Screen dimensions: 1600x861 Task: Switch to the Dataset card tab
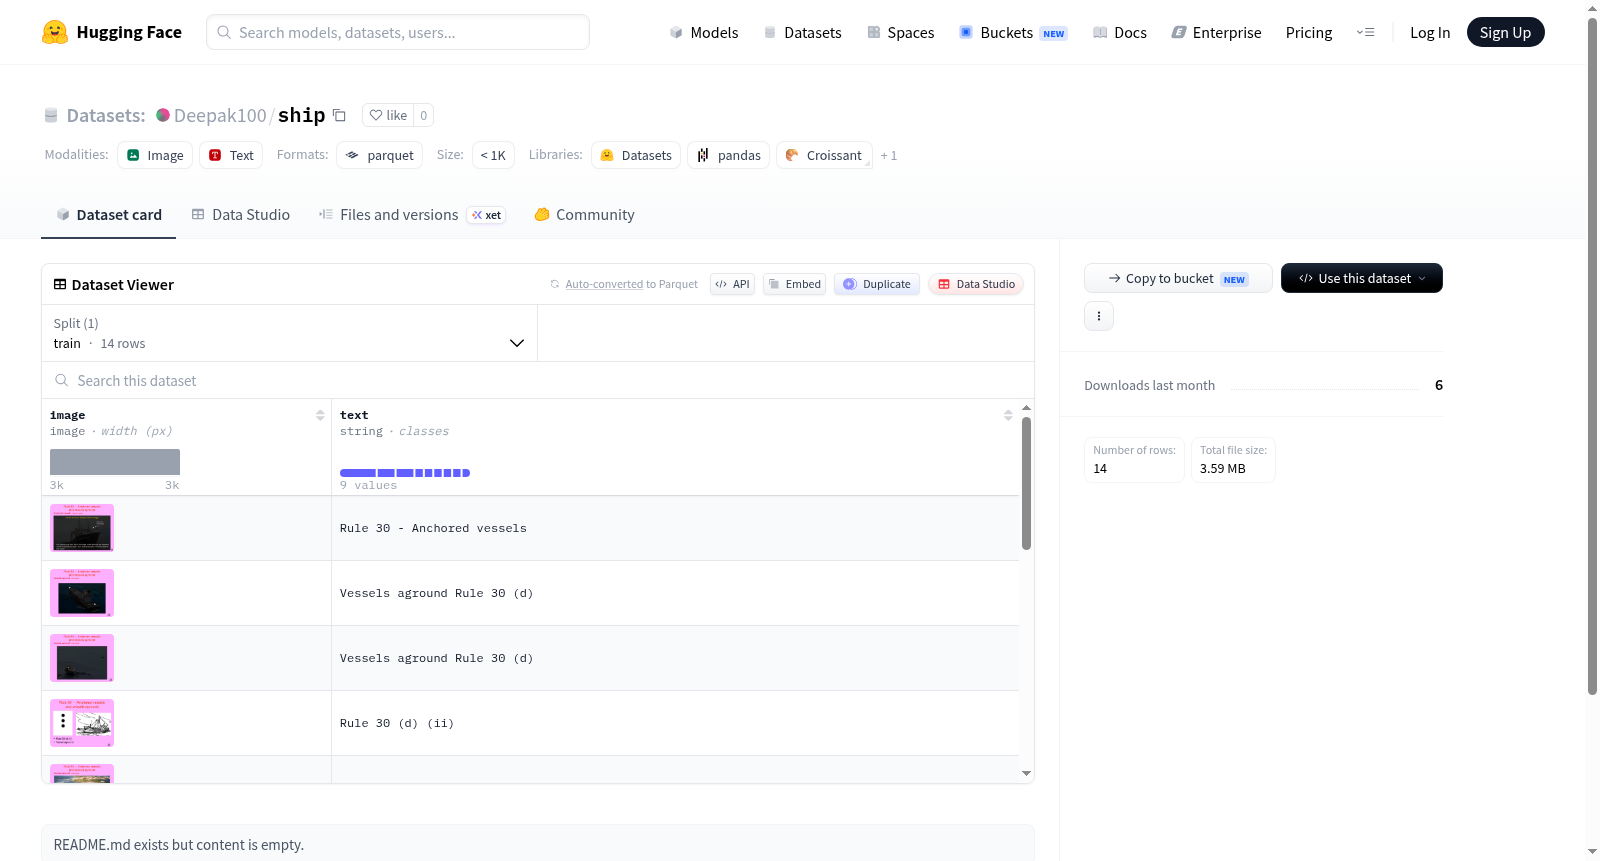[x=109, y=215]
